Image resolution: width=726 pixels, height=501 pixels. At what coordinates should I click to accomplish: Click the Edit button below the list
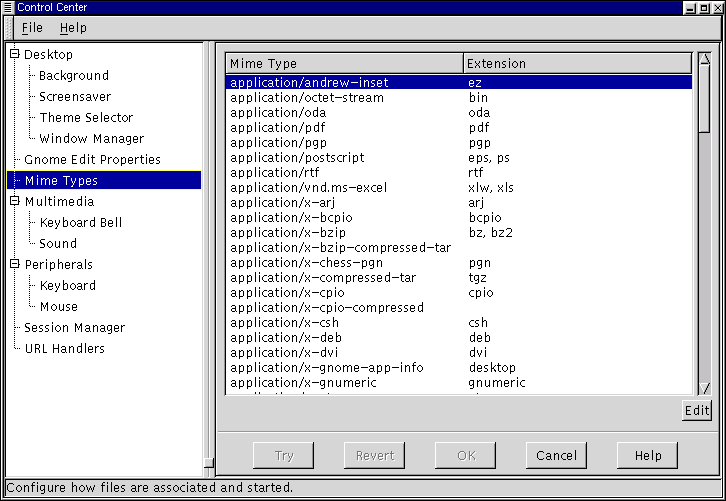pos(696,410)
